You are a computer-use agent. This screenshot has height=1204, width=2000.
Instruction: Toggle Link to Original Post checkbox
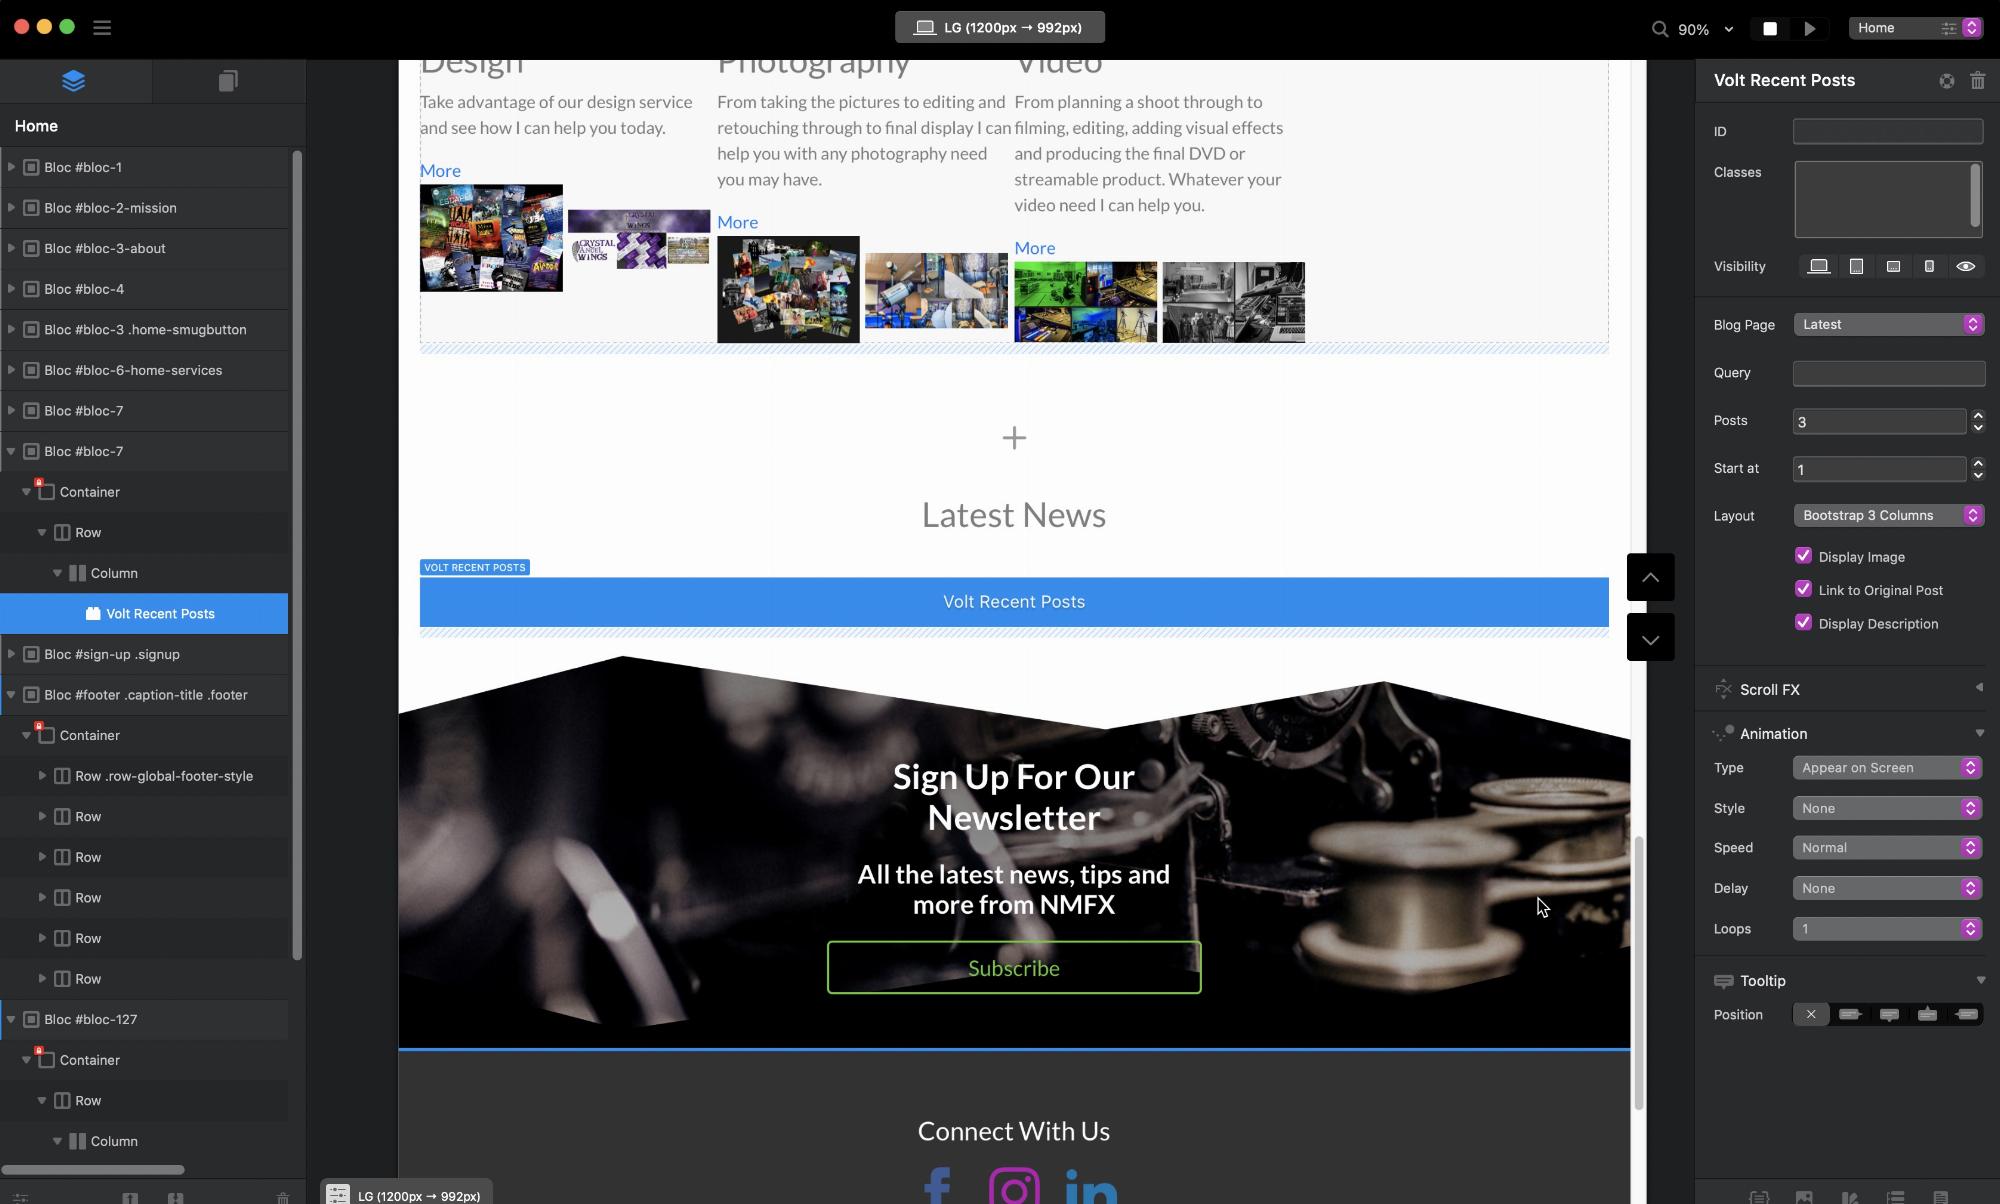[1803, 588]
